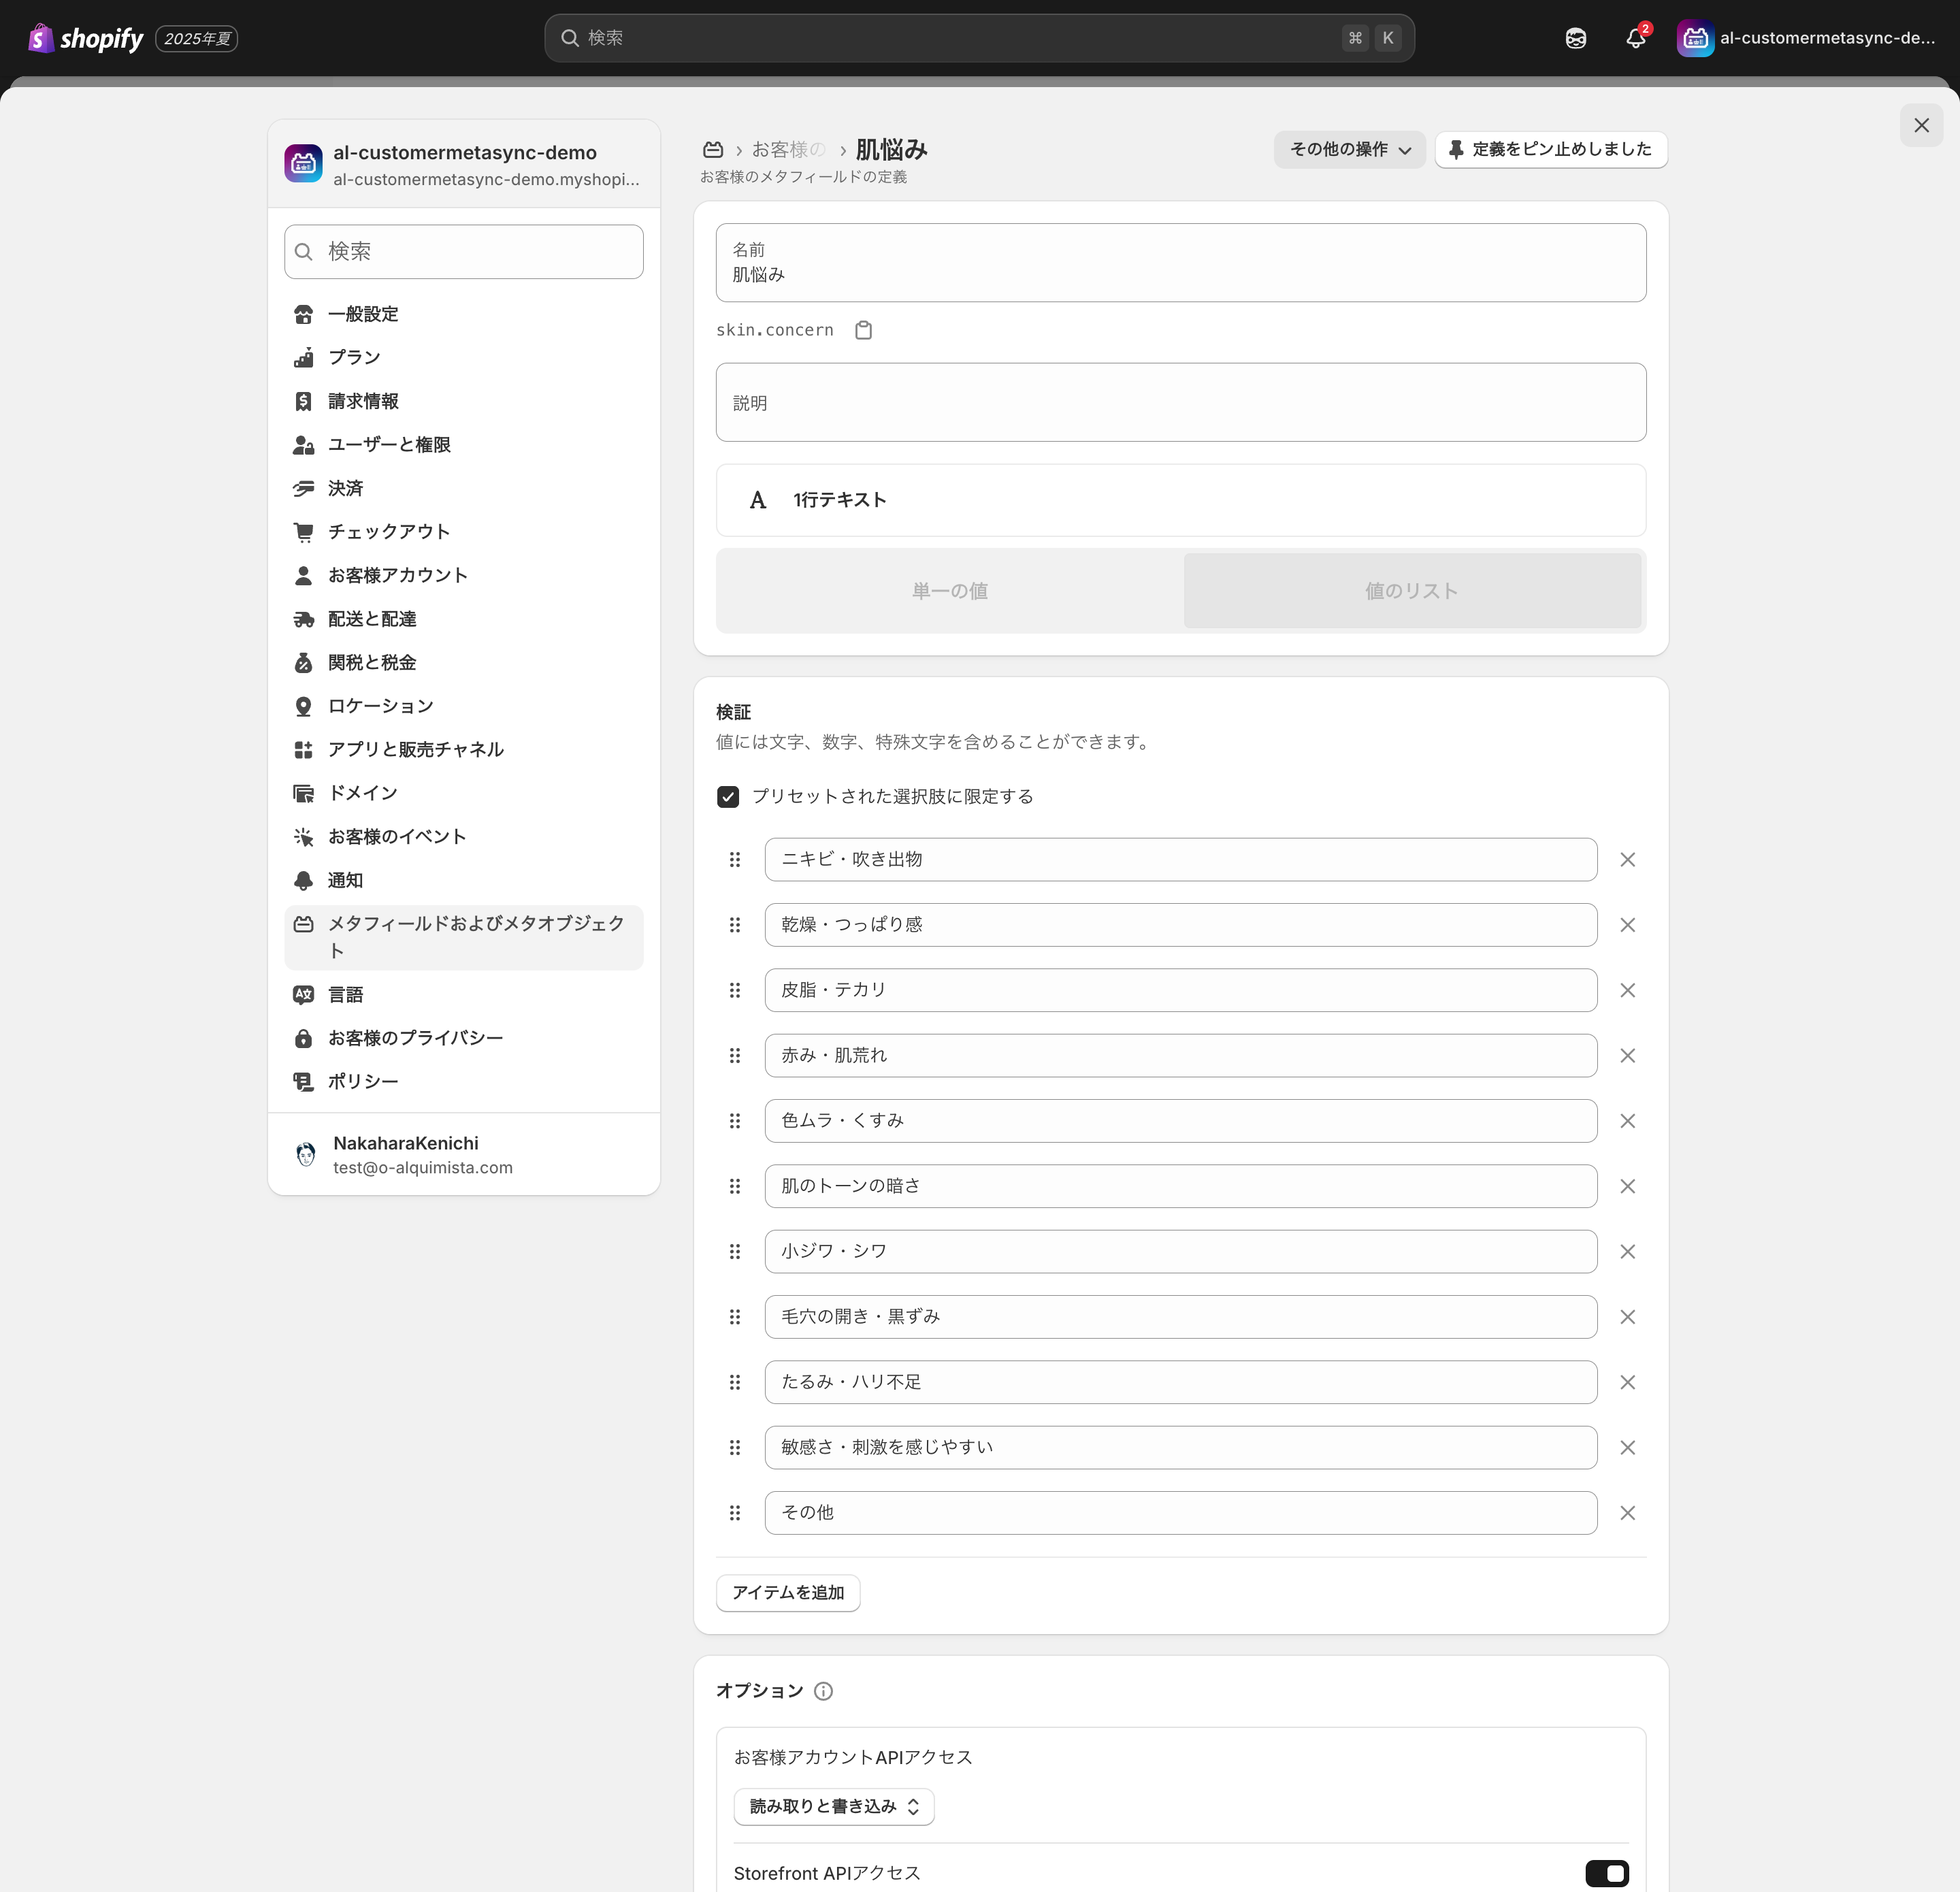
Task: Open チェックアウト settings
Action: (x=463, y=532)
